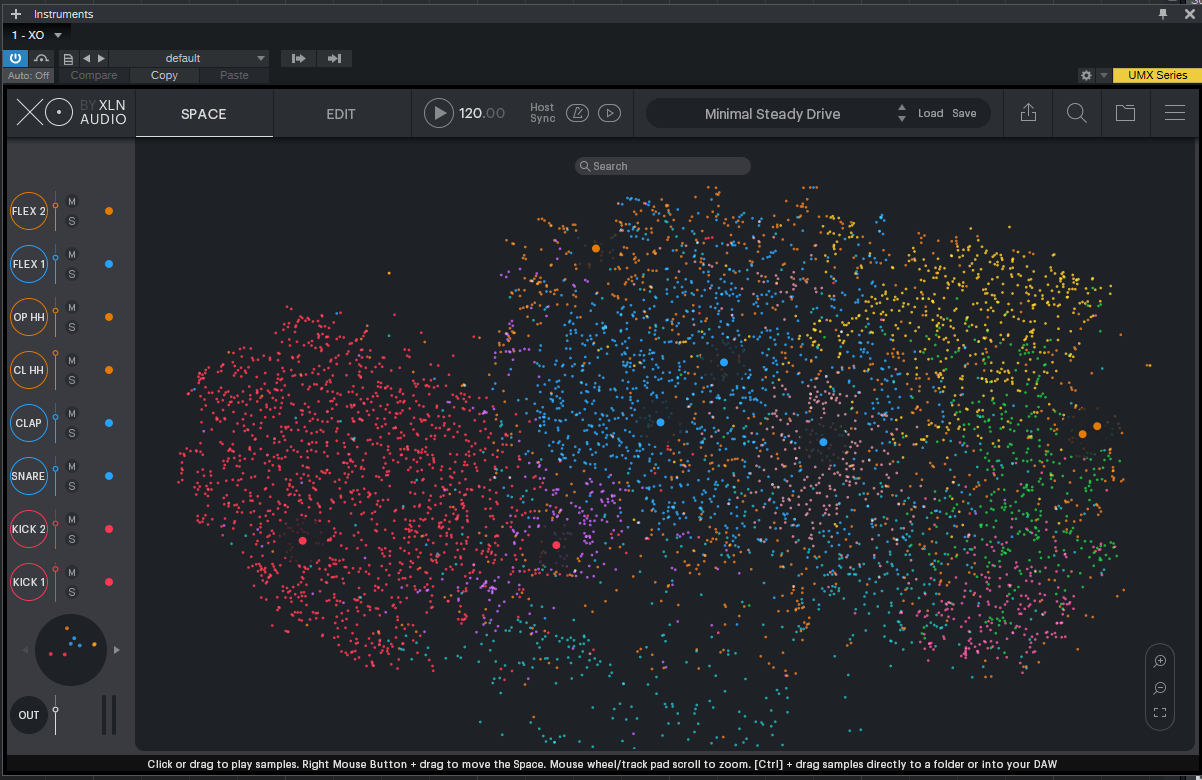The height and width of the screenshot is (780, 1202).
Task: Select the KICK 2 instrument circle
Action: [x=29, y=529]
